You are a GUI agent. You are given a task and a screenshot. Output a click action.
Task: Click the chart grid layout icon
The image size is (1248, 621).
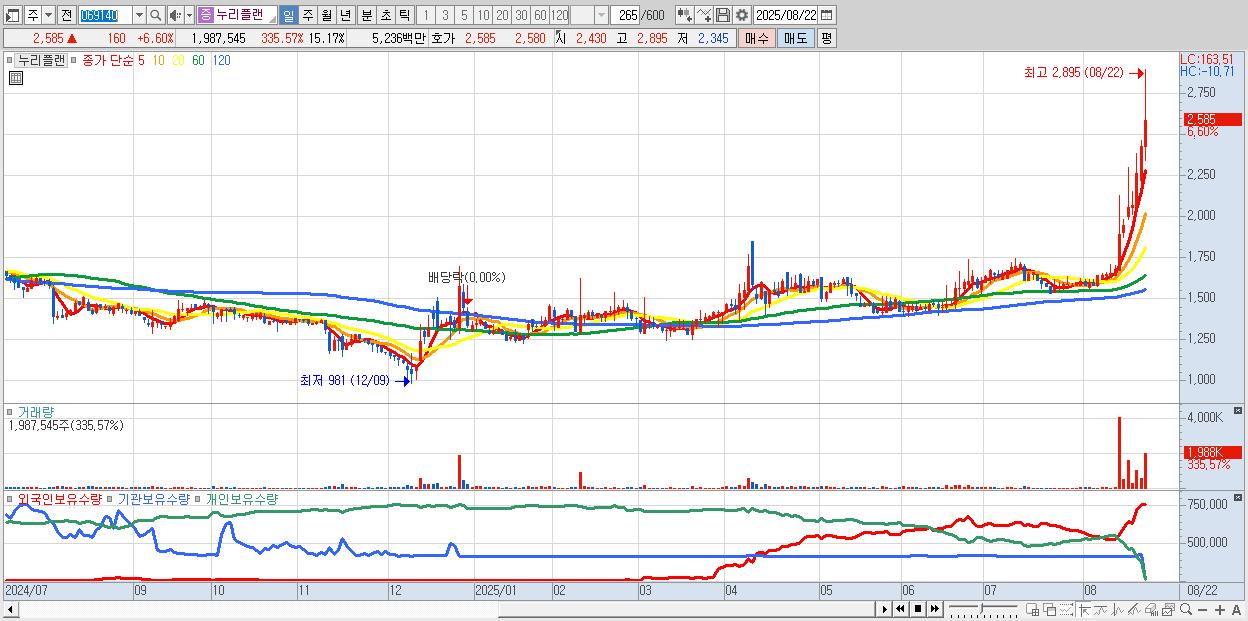click(x=1033, y=609)
